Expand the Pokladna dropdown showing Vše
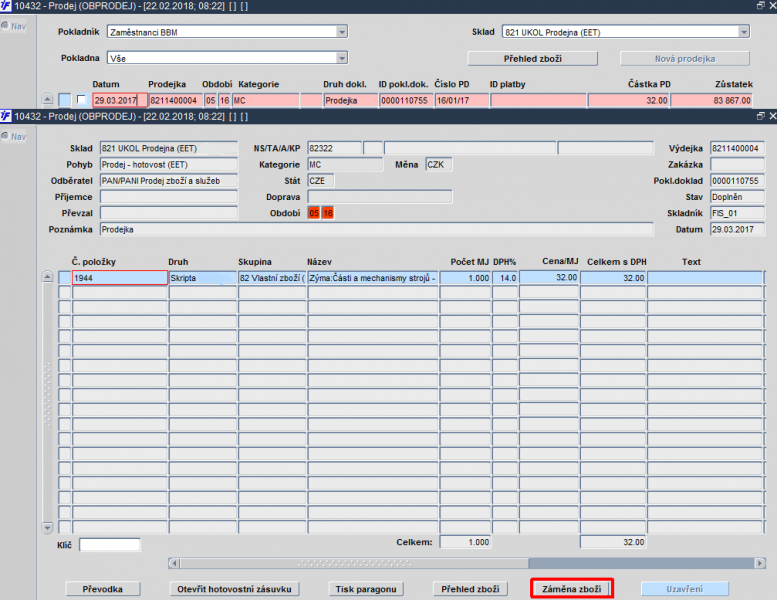The height and width of the screenshot is (600, 777). [341, 58]
